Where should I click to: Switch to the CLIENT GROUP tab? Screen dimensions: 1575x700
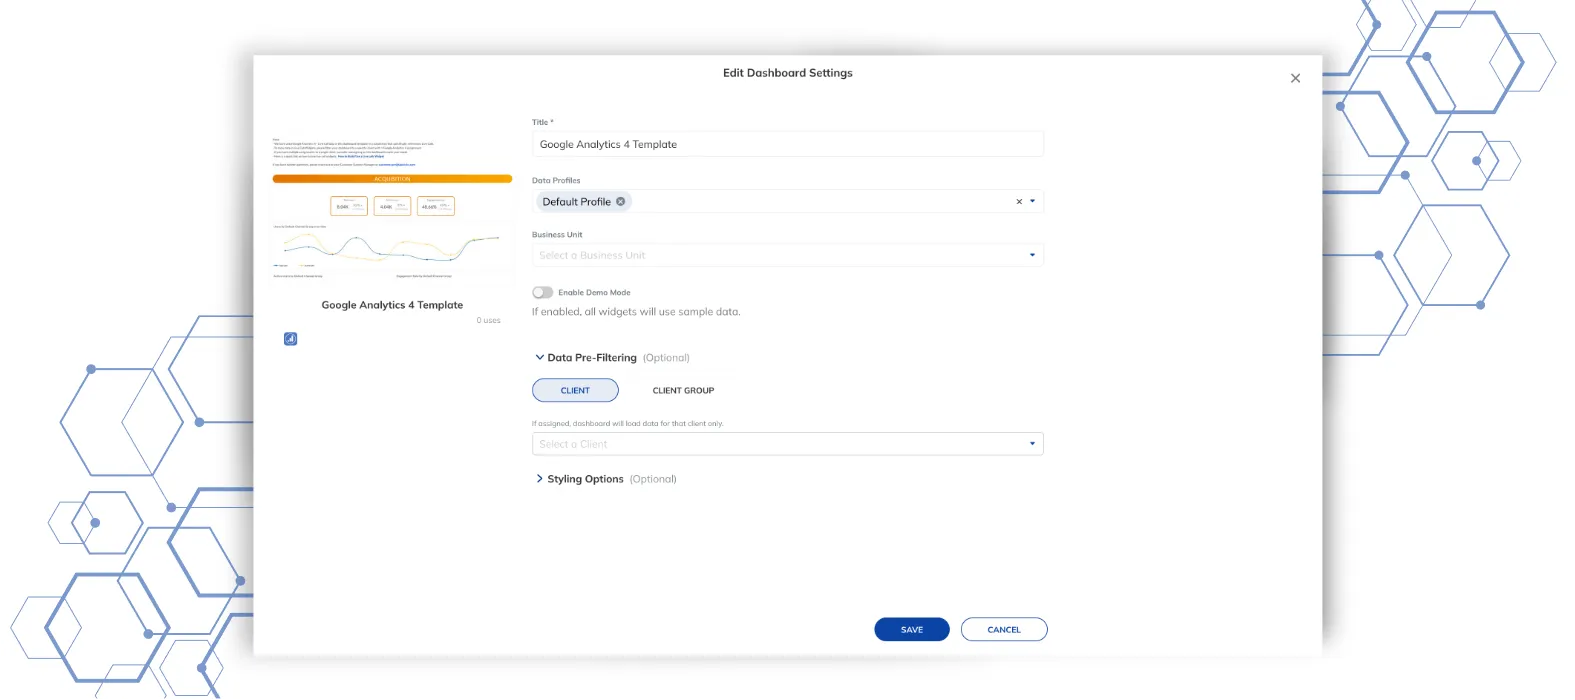[x=683, y=390]
